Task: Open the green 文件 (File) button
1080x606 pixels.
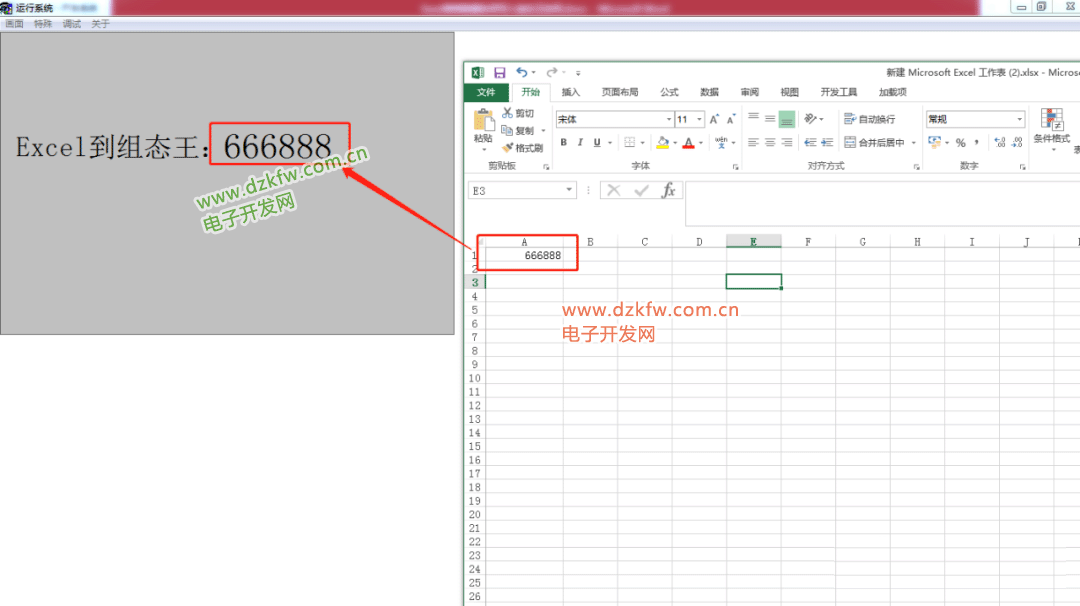Action: click(x=486, y=92)
